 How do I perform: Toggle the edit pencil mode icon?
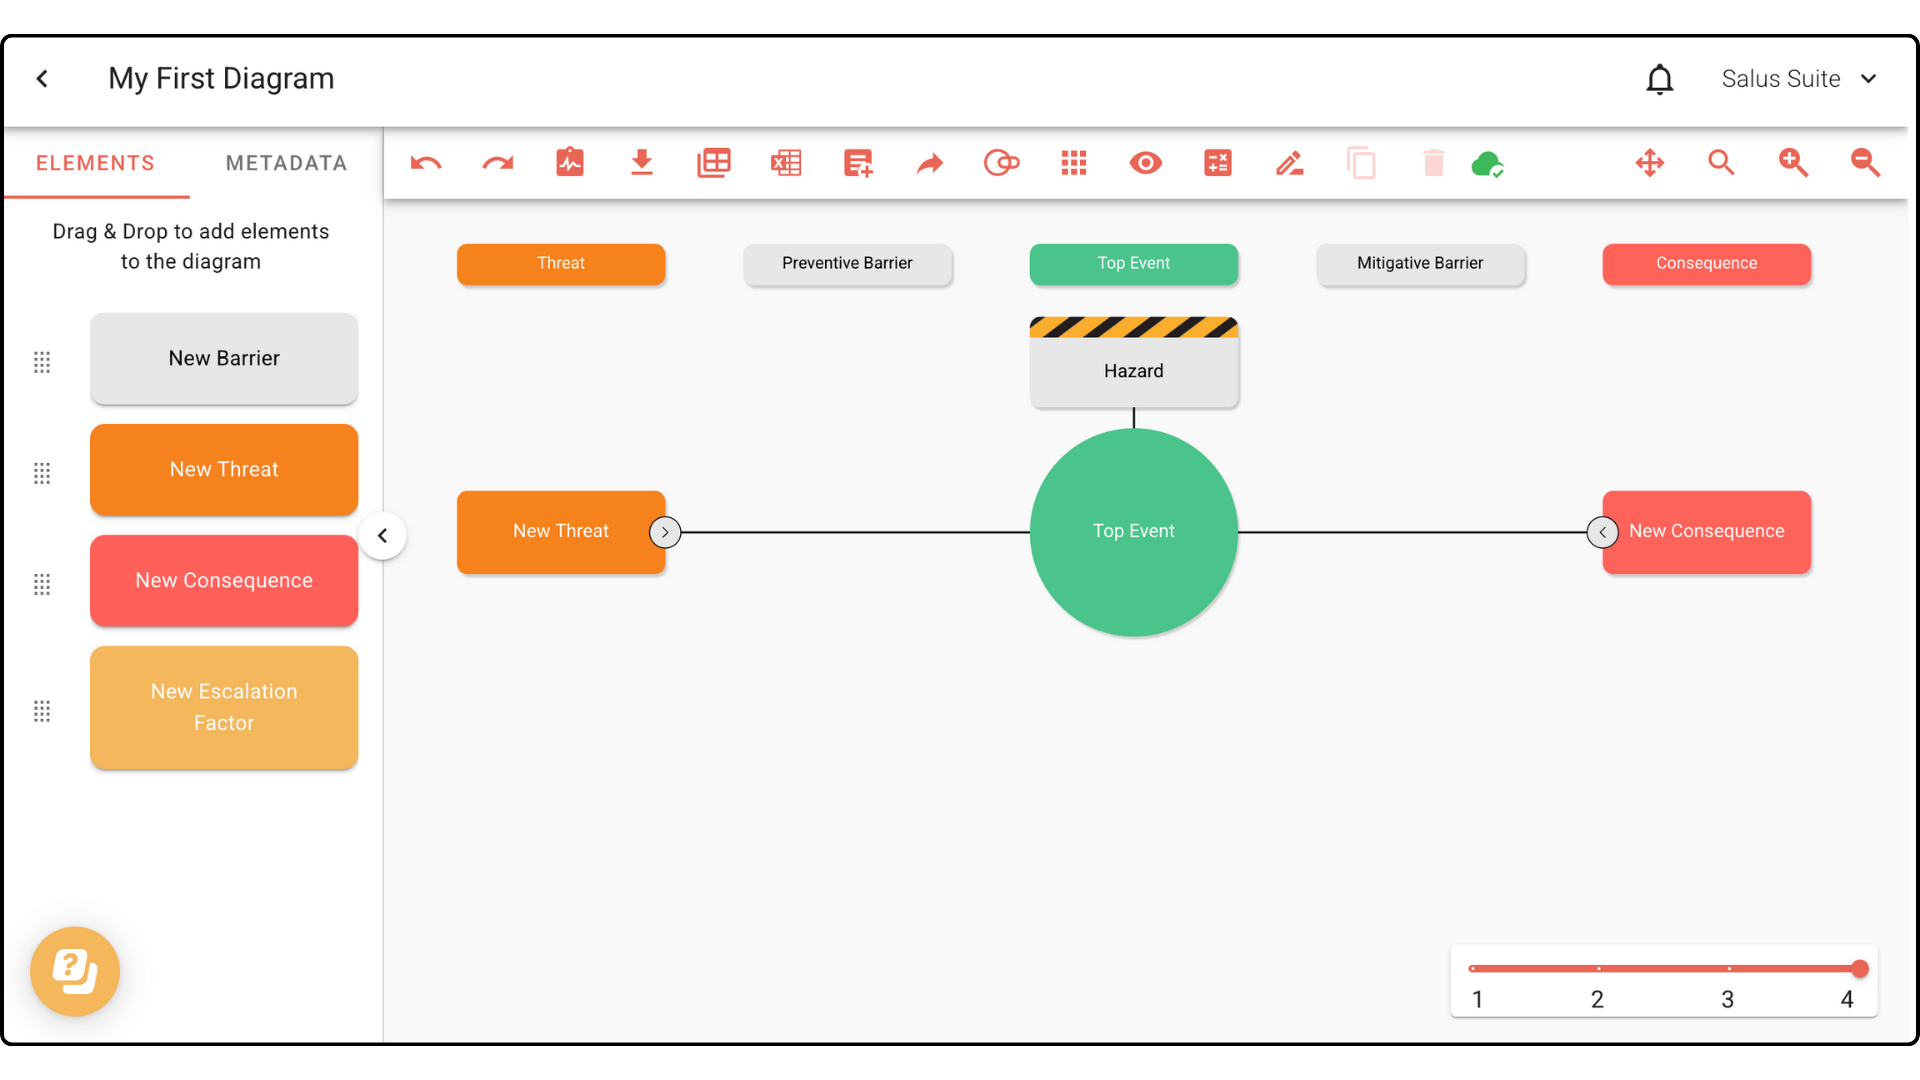coord(1290,163)
